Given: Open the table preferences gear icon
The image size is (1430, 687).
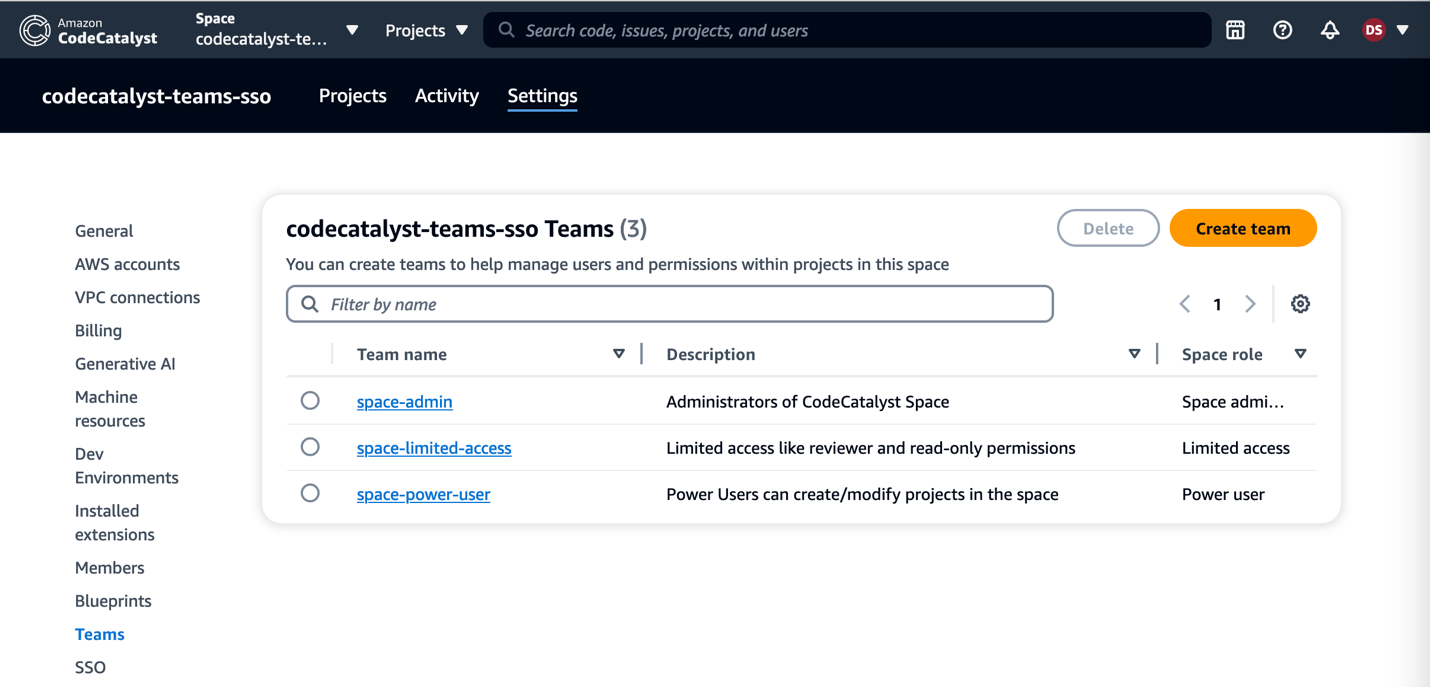Looking at the screenshot, I should click(x=1300, y=304).
